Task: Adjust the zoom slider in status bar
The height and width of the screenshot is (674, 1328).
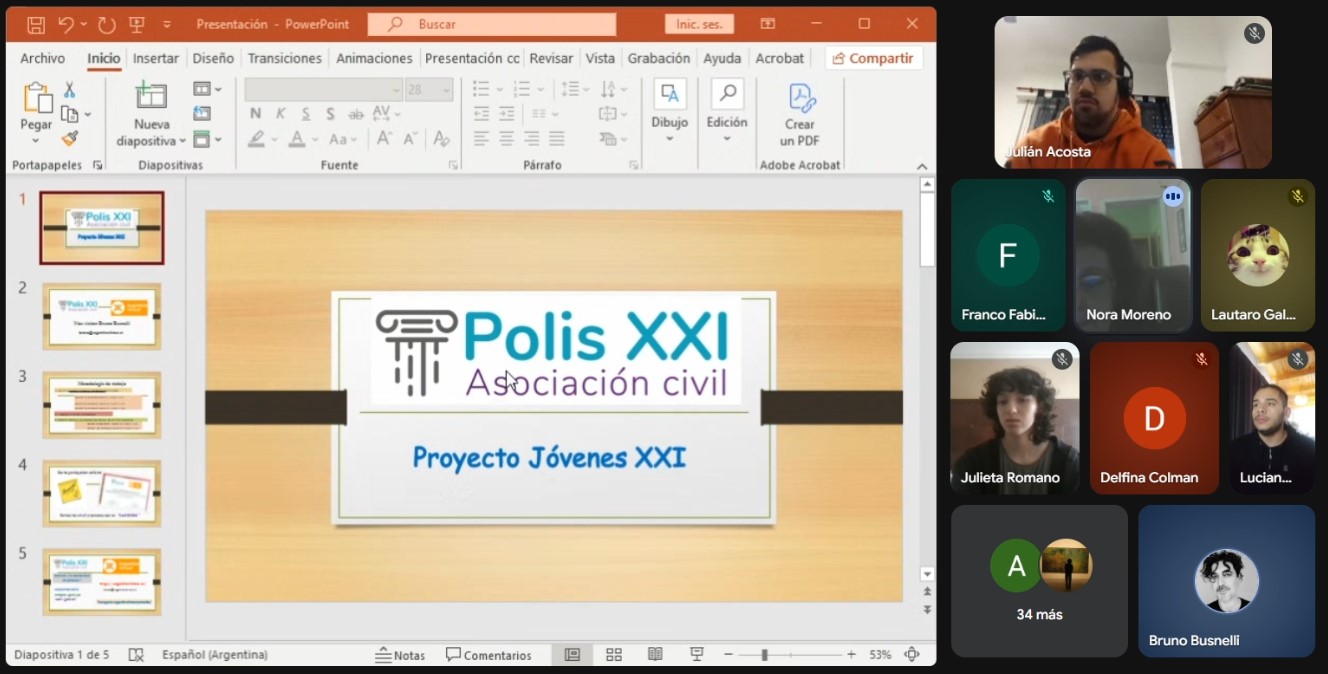Action: (x=764, y=655)
